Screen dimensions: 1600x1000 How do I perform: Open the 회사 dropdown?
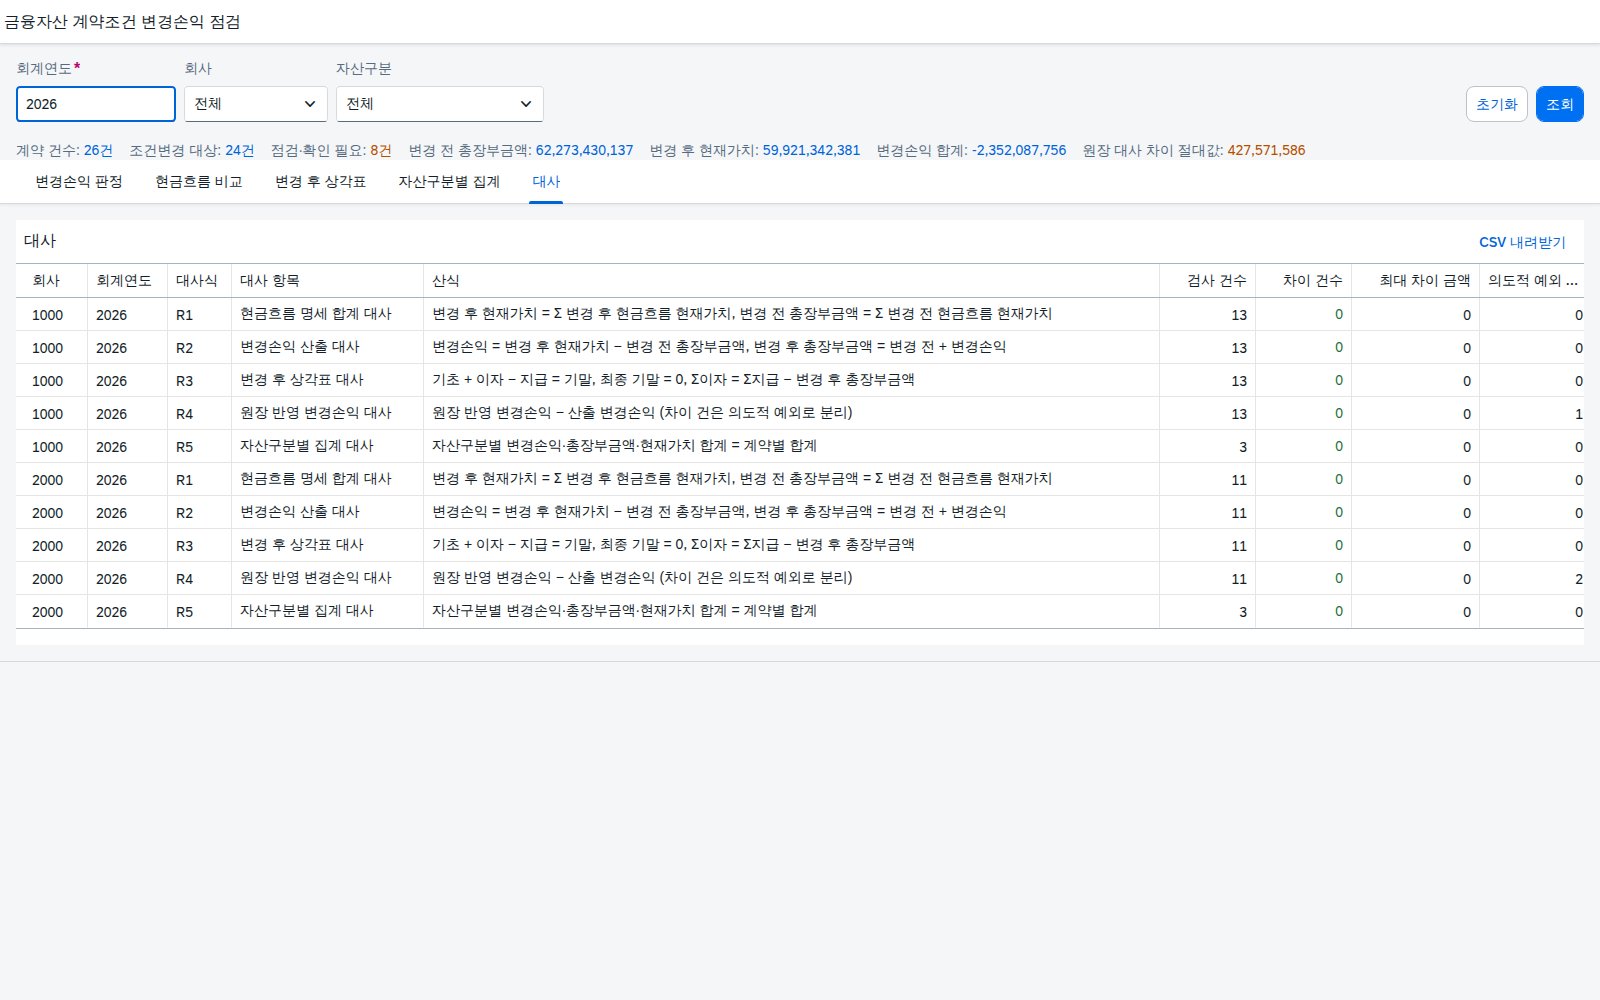(256, 104)
